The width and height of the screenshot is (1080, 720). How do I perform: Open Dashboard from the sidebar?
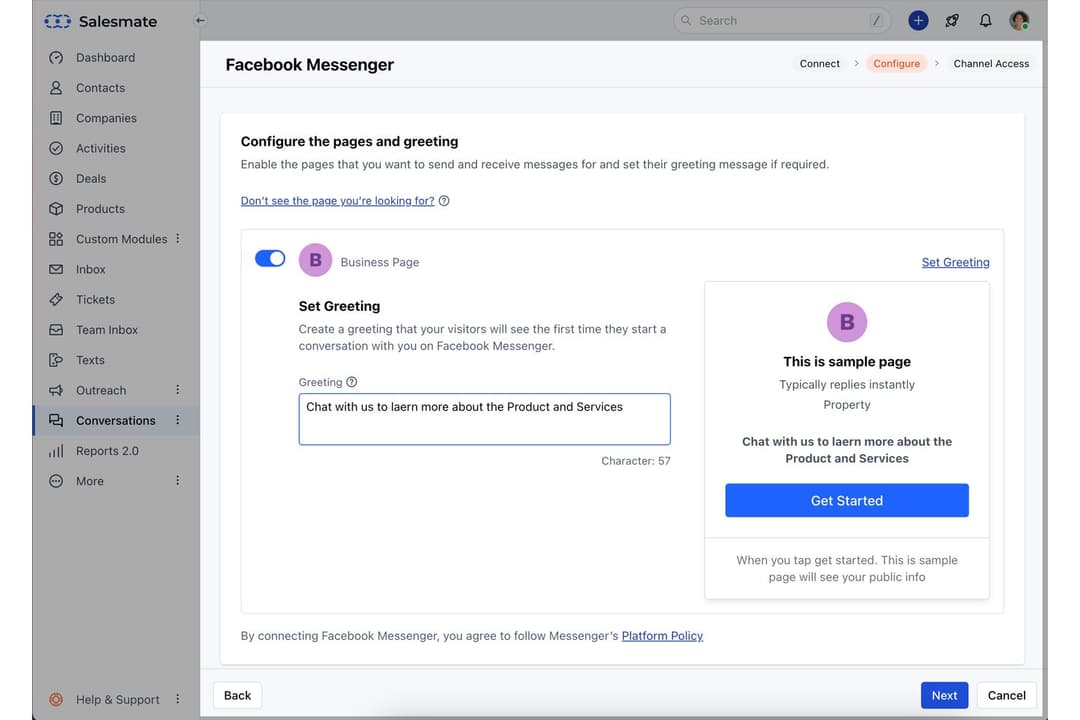(105, 58)
